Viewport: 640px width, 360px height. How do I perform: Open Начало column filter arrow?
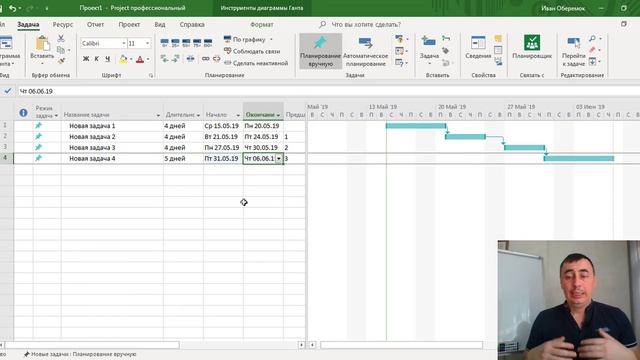click(x=238, y=116)
